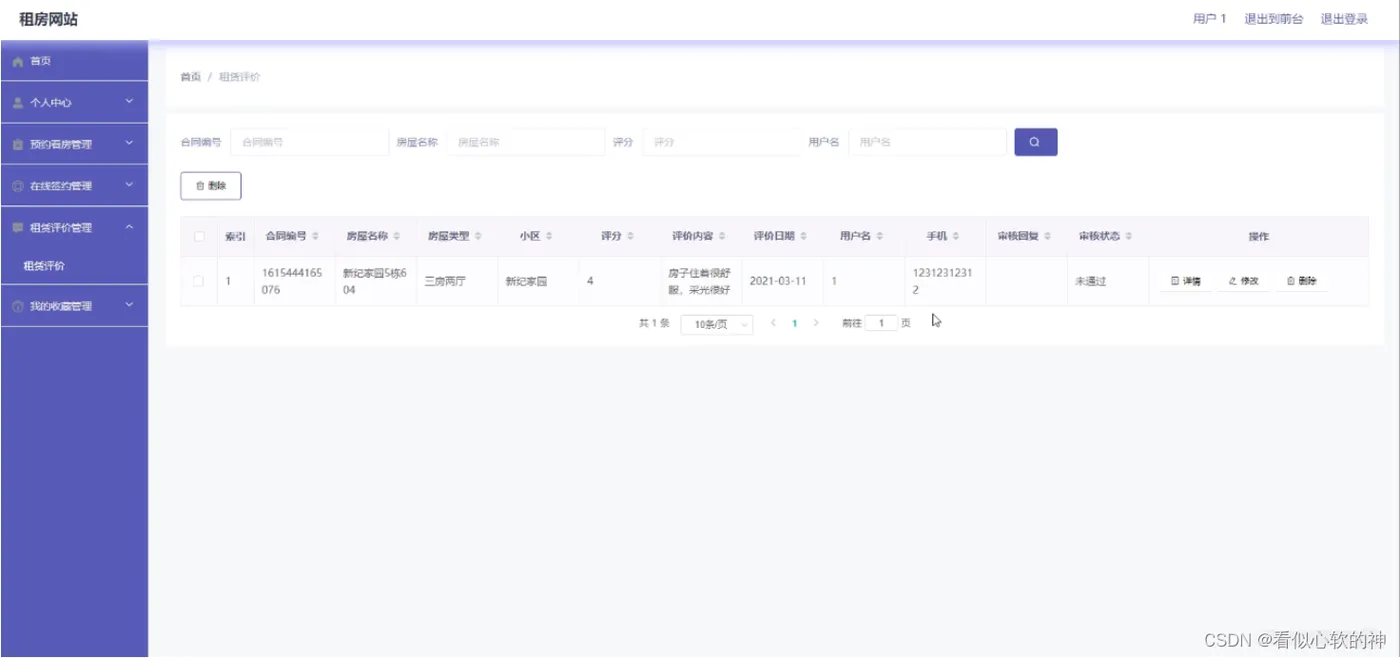This screenshot has height=658, width=1400.
Task: Click the 在线签约管理 globe icon
Action: [x=18, y=186]
